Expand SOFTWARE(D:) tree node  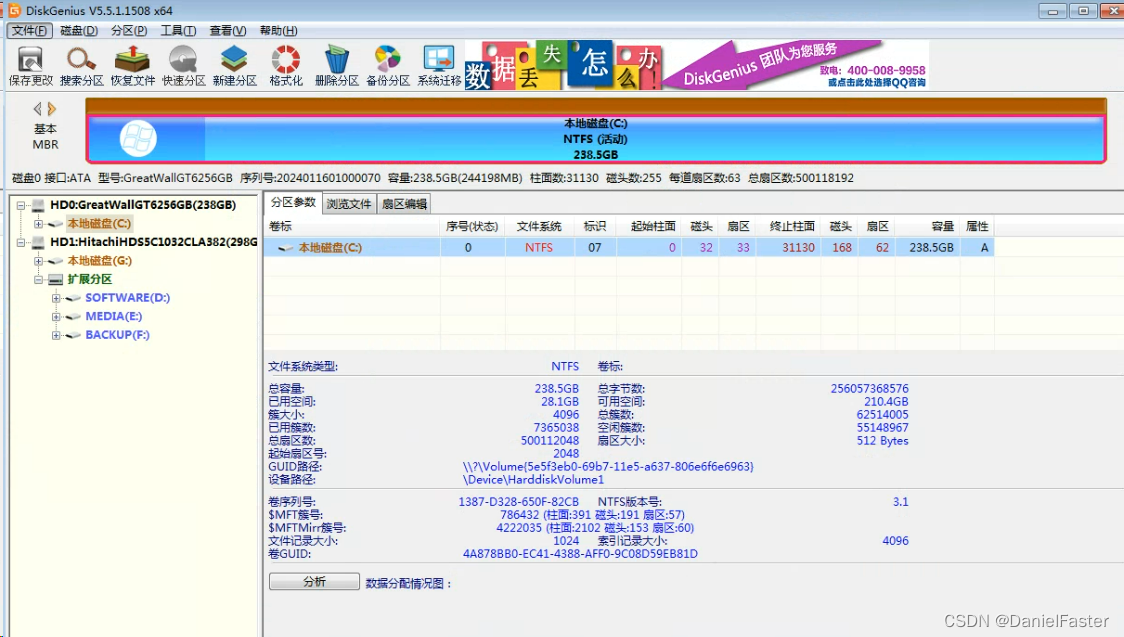(56, 298)
